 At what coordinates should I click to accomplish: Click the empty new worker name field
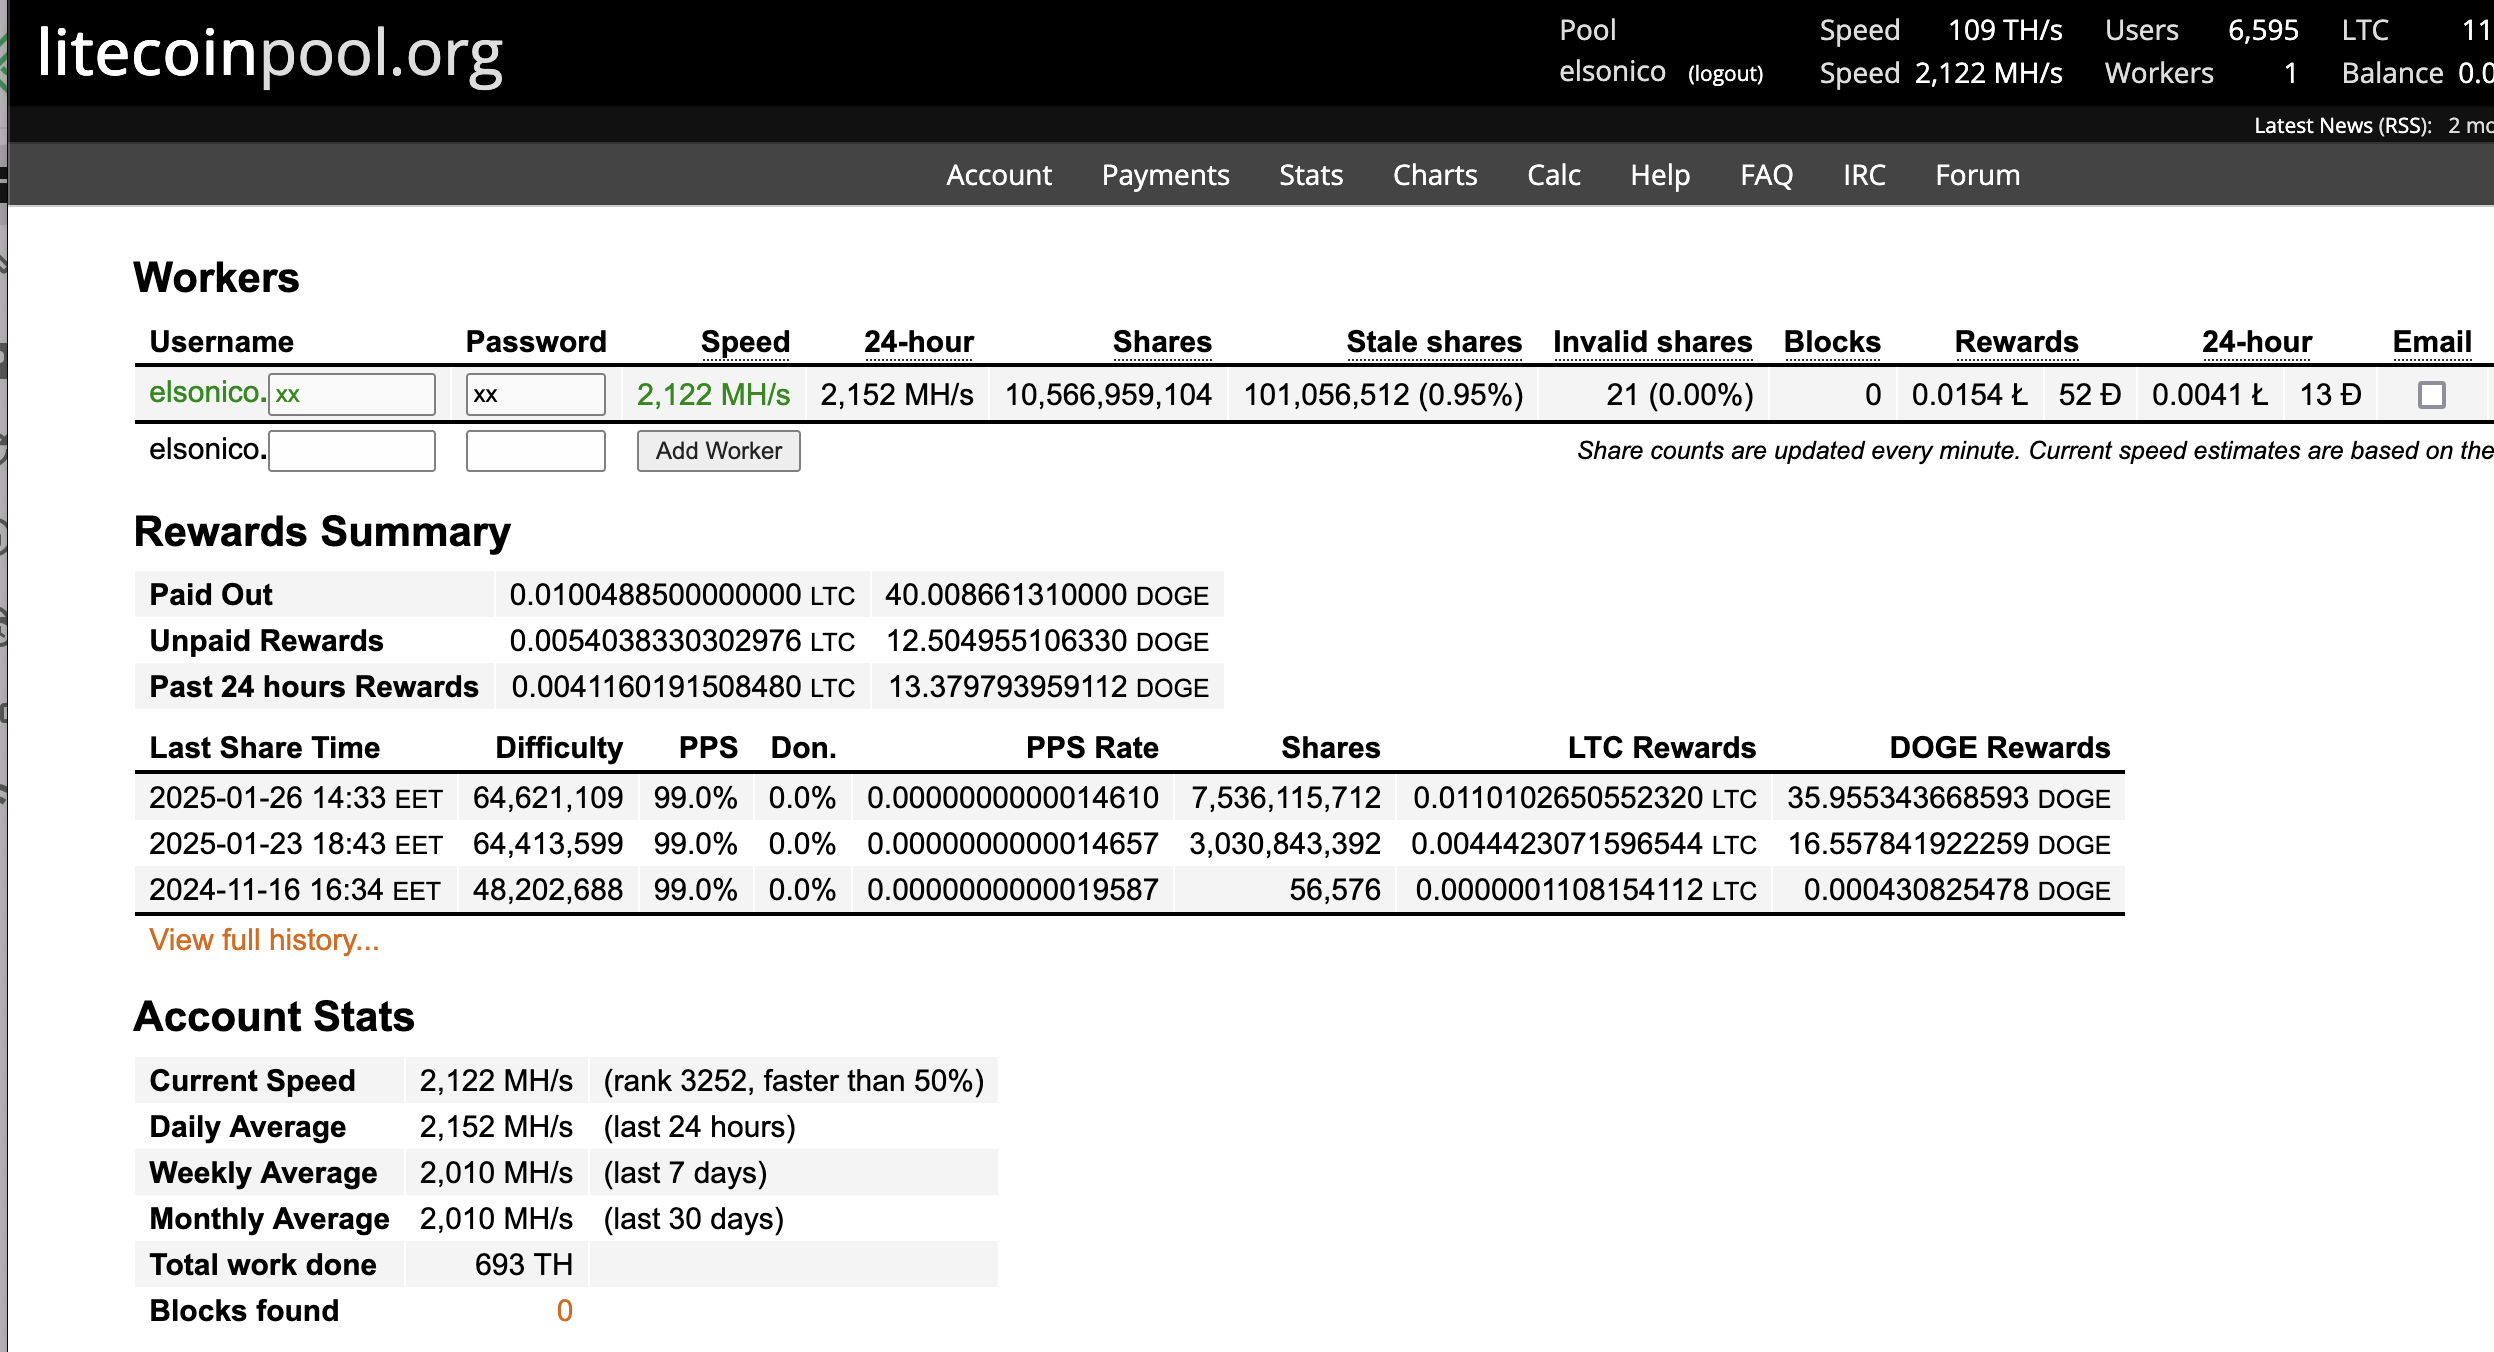[352, 451]
